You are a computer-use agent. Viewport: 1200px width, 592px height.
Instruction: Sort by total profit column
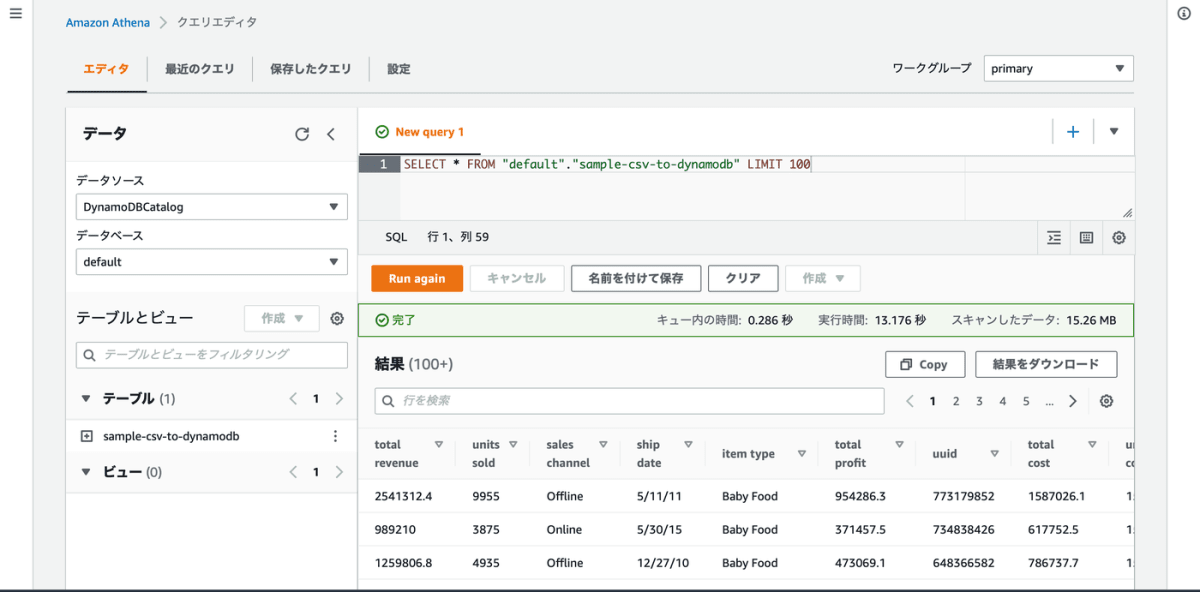click(899, 445)
